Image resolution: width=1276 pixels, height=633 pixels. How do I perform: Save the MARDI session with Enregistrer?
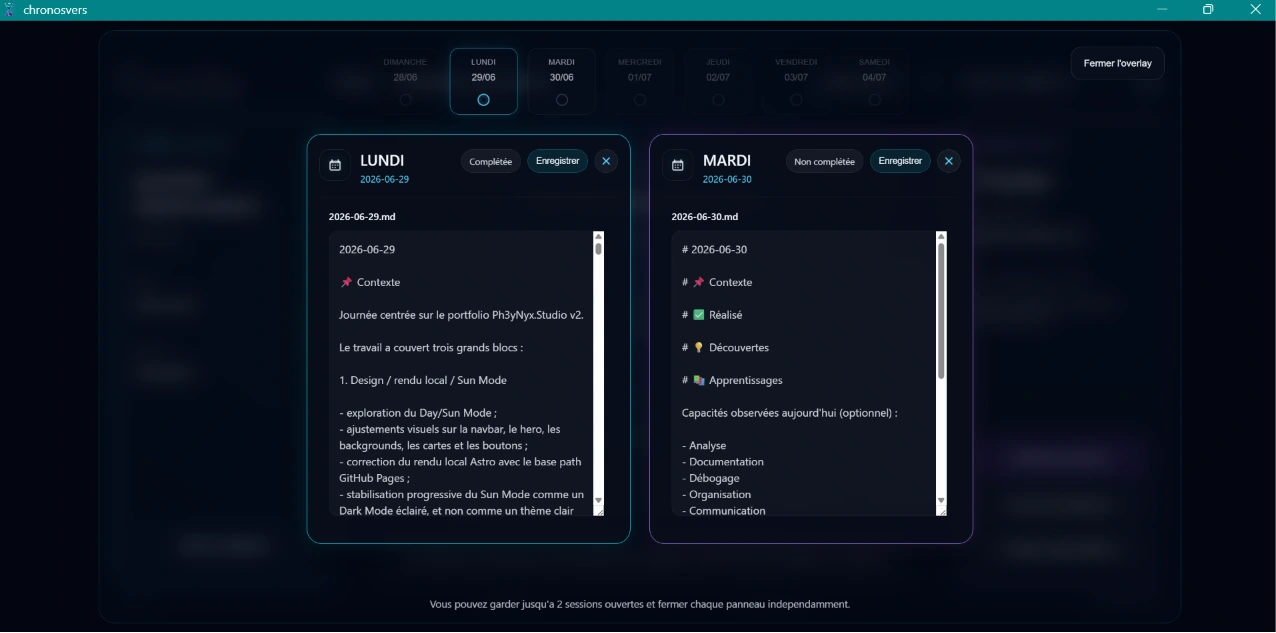tap(900, 161)
